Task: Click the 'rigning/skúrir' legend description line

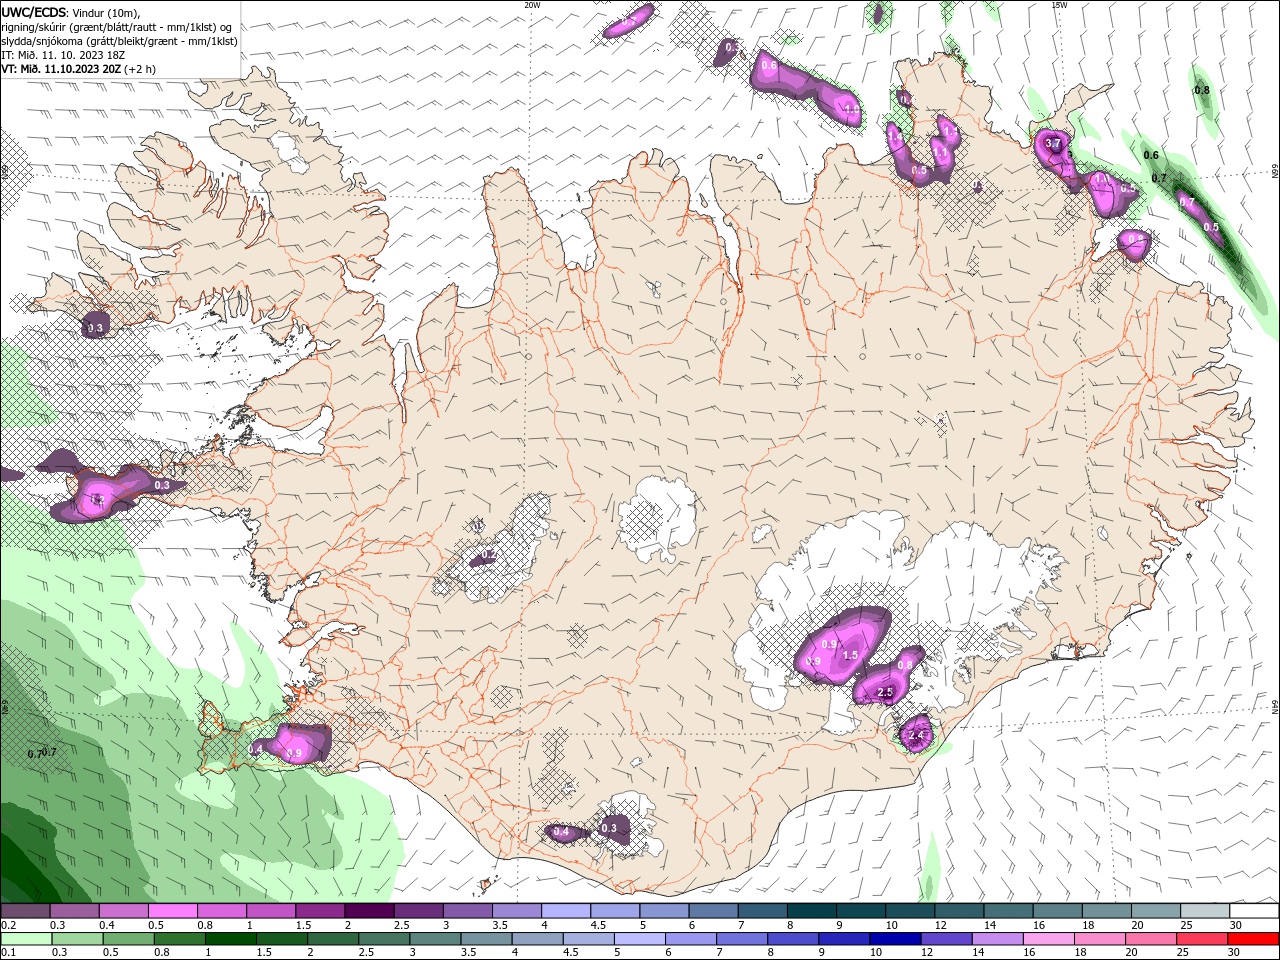Action: (116, 27)
